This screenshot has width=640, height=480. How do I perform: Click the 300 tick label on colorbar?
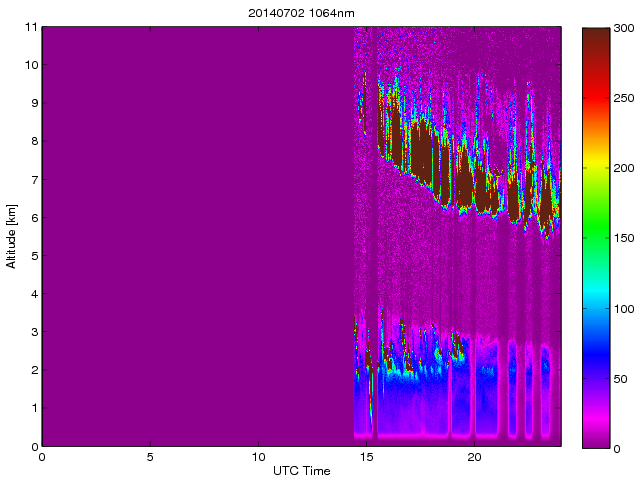coord(626,29)
